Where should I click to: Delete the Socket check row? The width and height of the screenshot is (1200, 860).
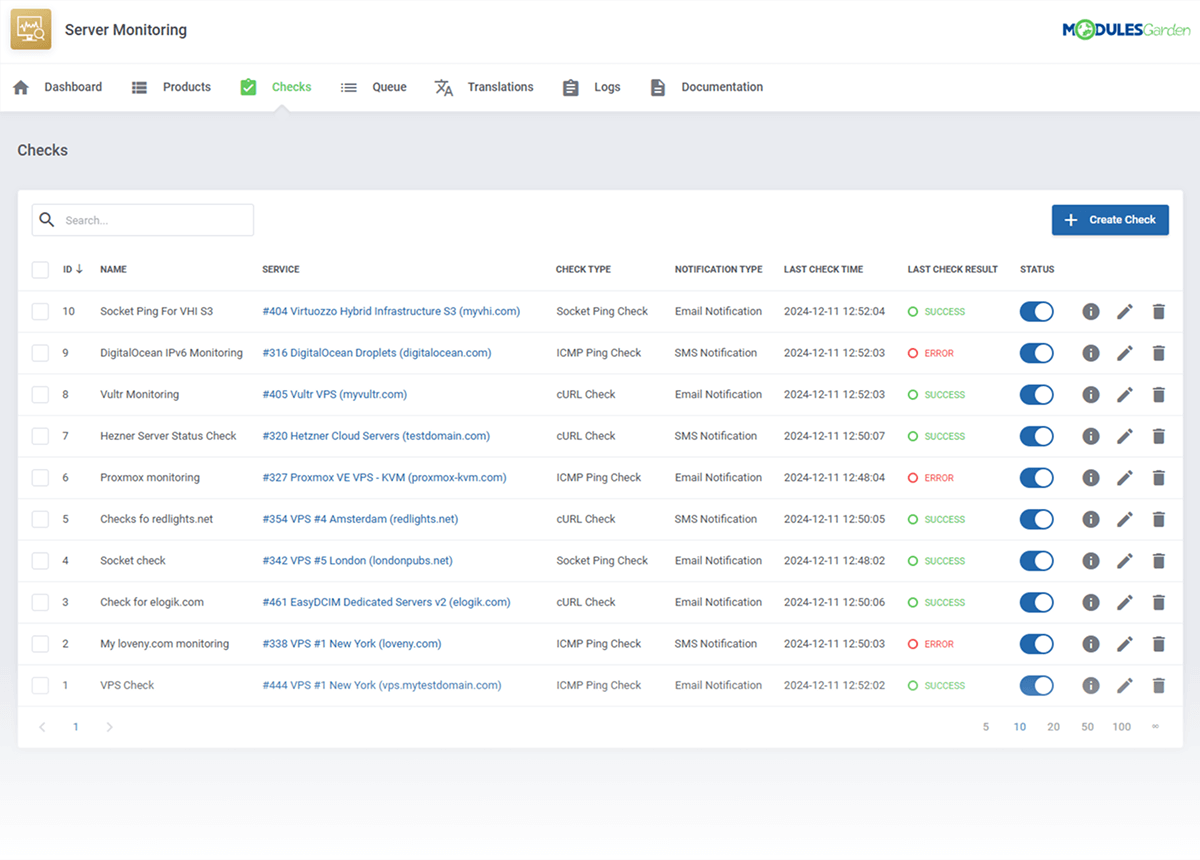1159,561
